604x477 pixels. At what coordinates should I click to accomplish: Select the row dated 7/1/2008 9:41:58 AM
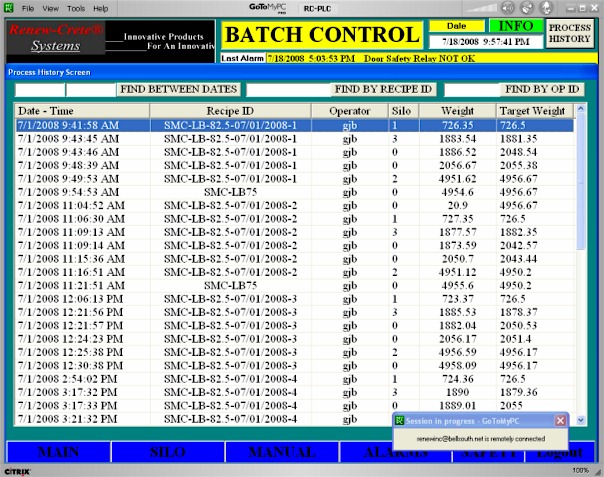click(x=295, y=125)
